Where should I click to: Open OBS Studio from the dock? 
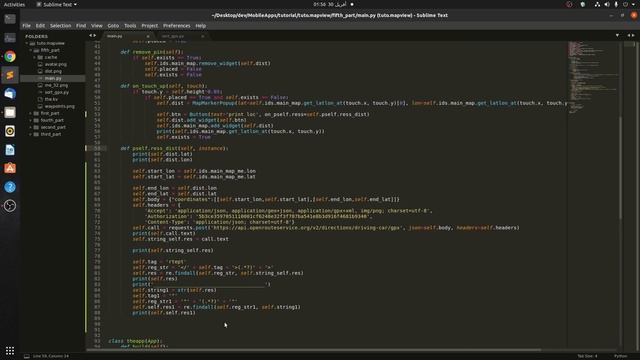(10, 206)
